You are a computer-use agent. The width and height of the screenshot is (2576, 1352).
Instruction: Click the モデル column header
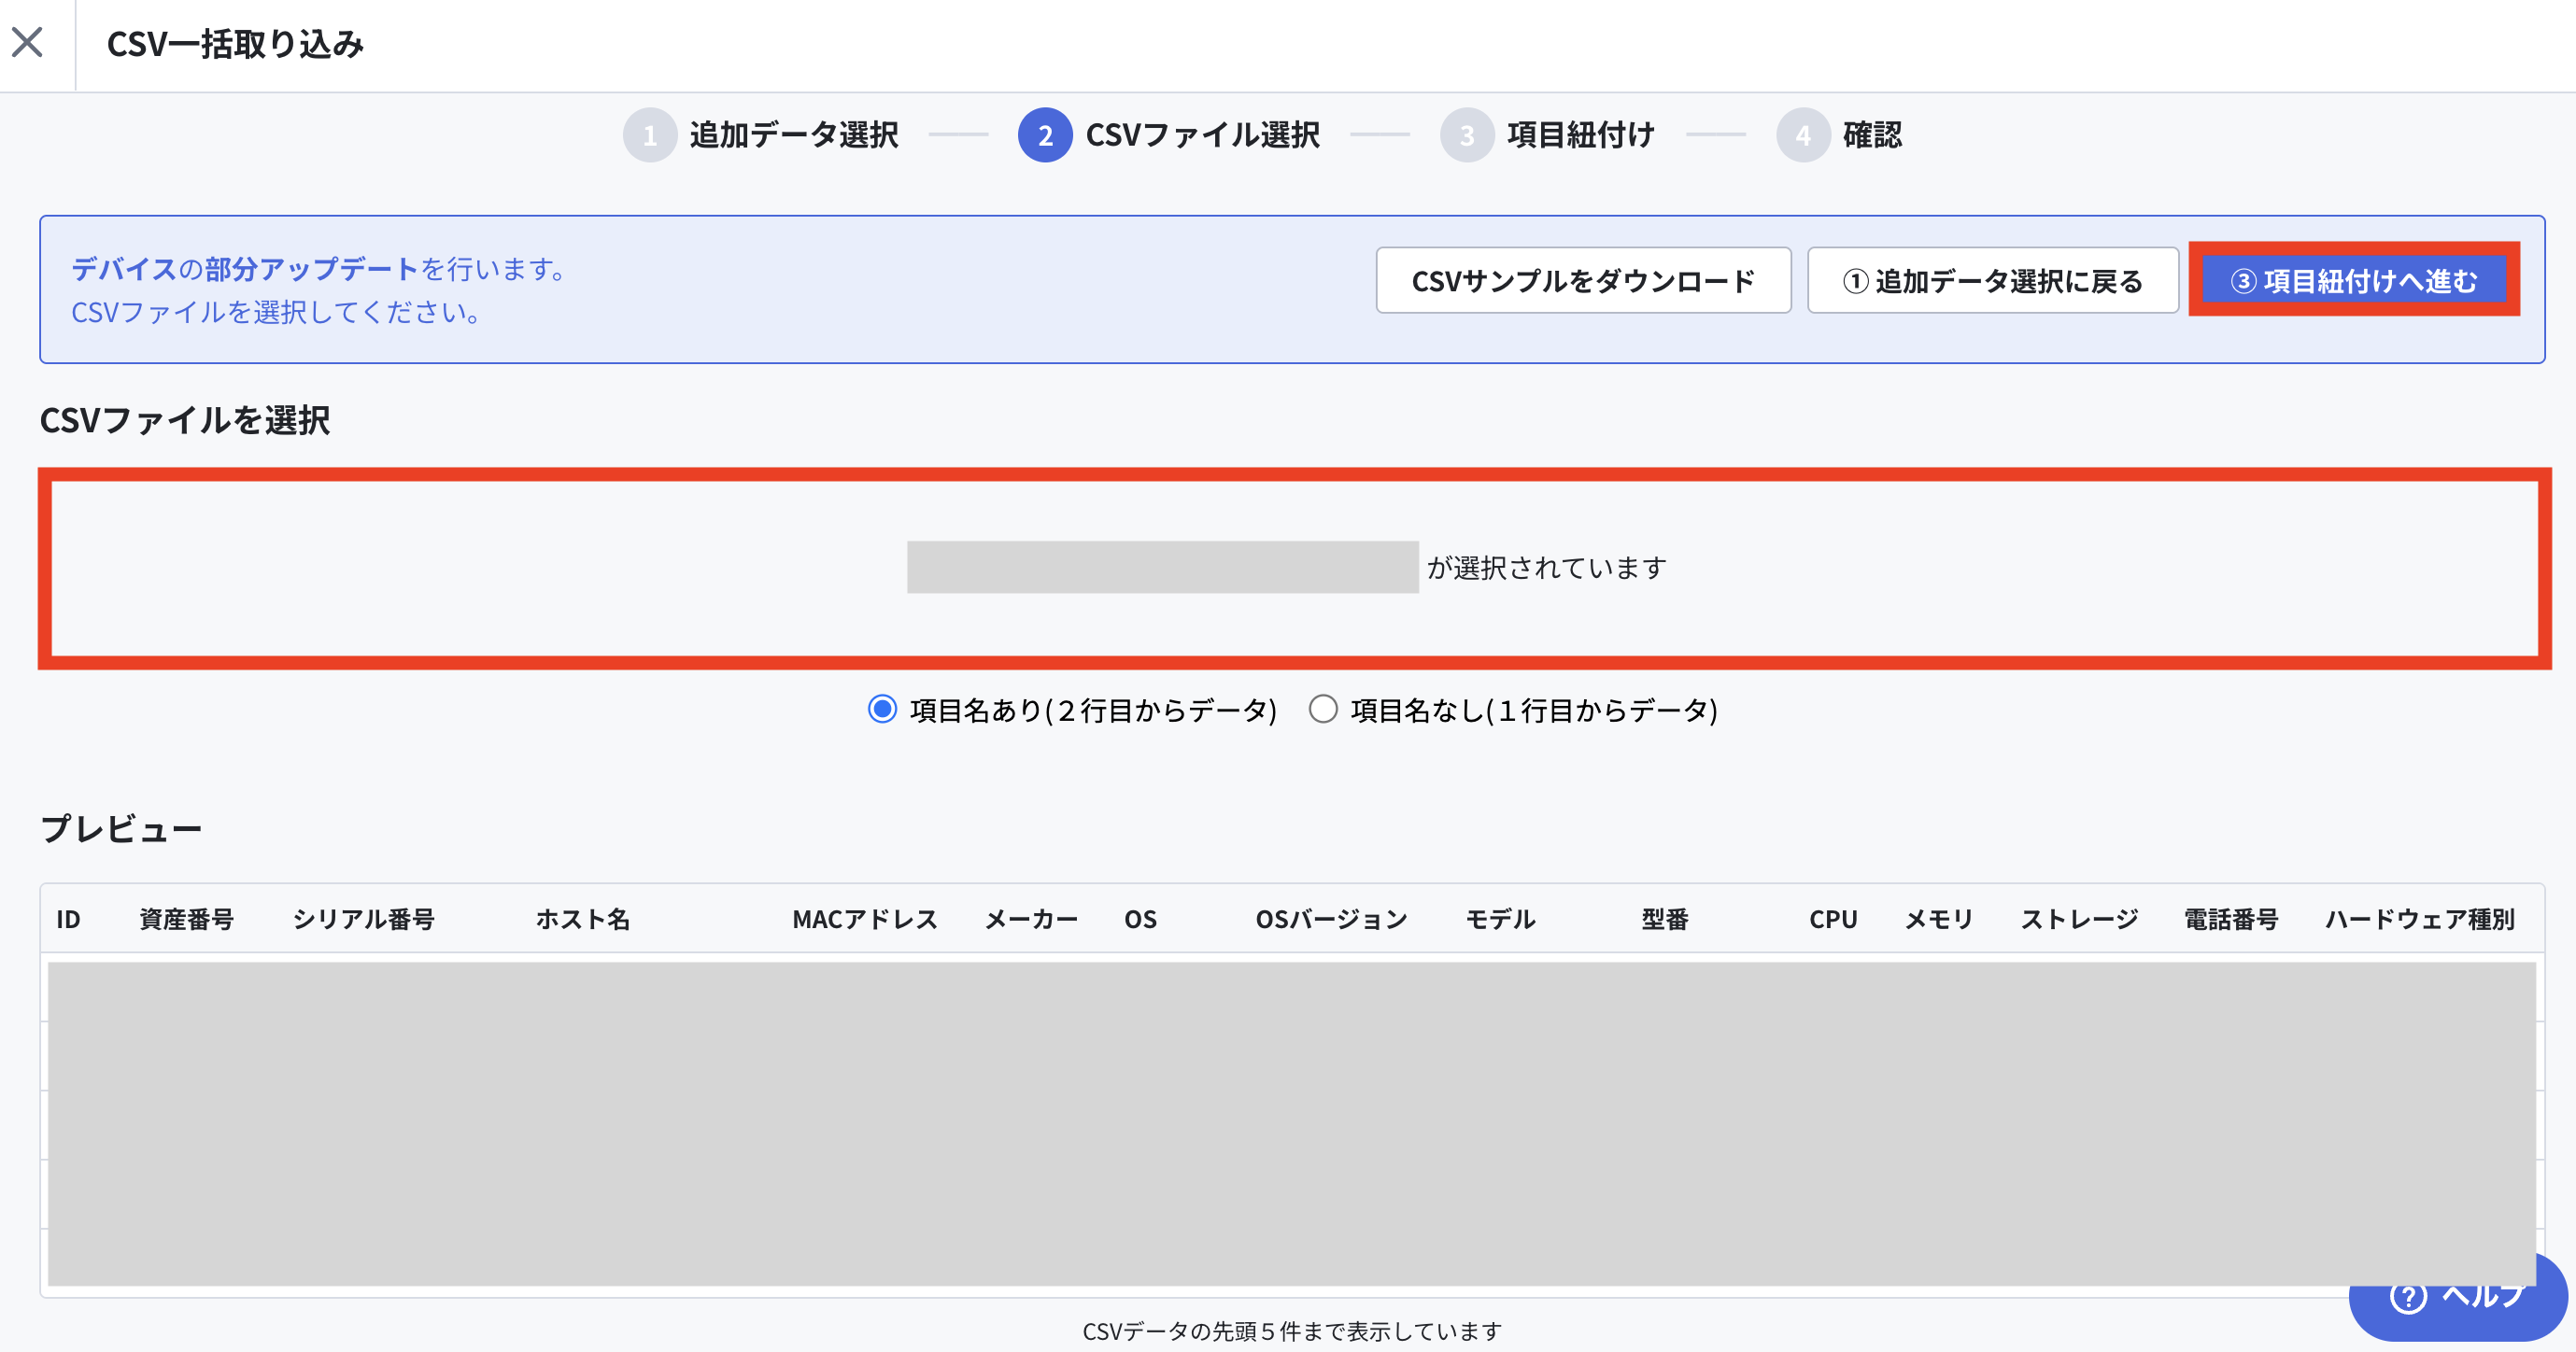click(1500, 919)
